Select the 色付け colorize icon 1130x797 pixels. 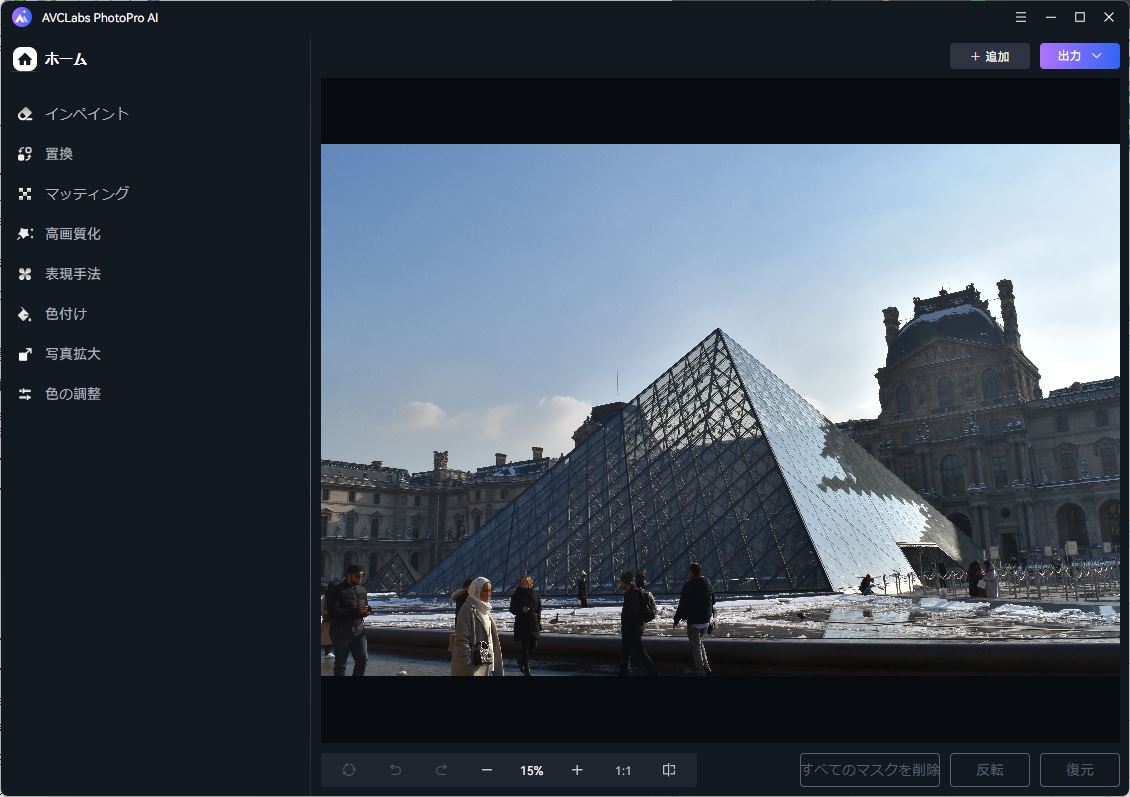click(25, 314)
